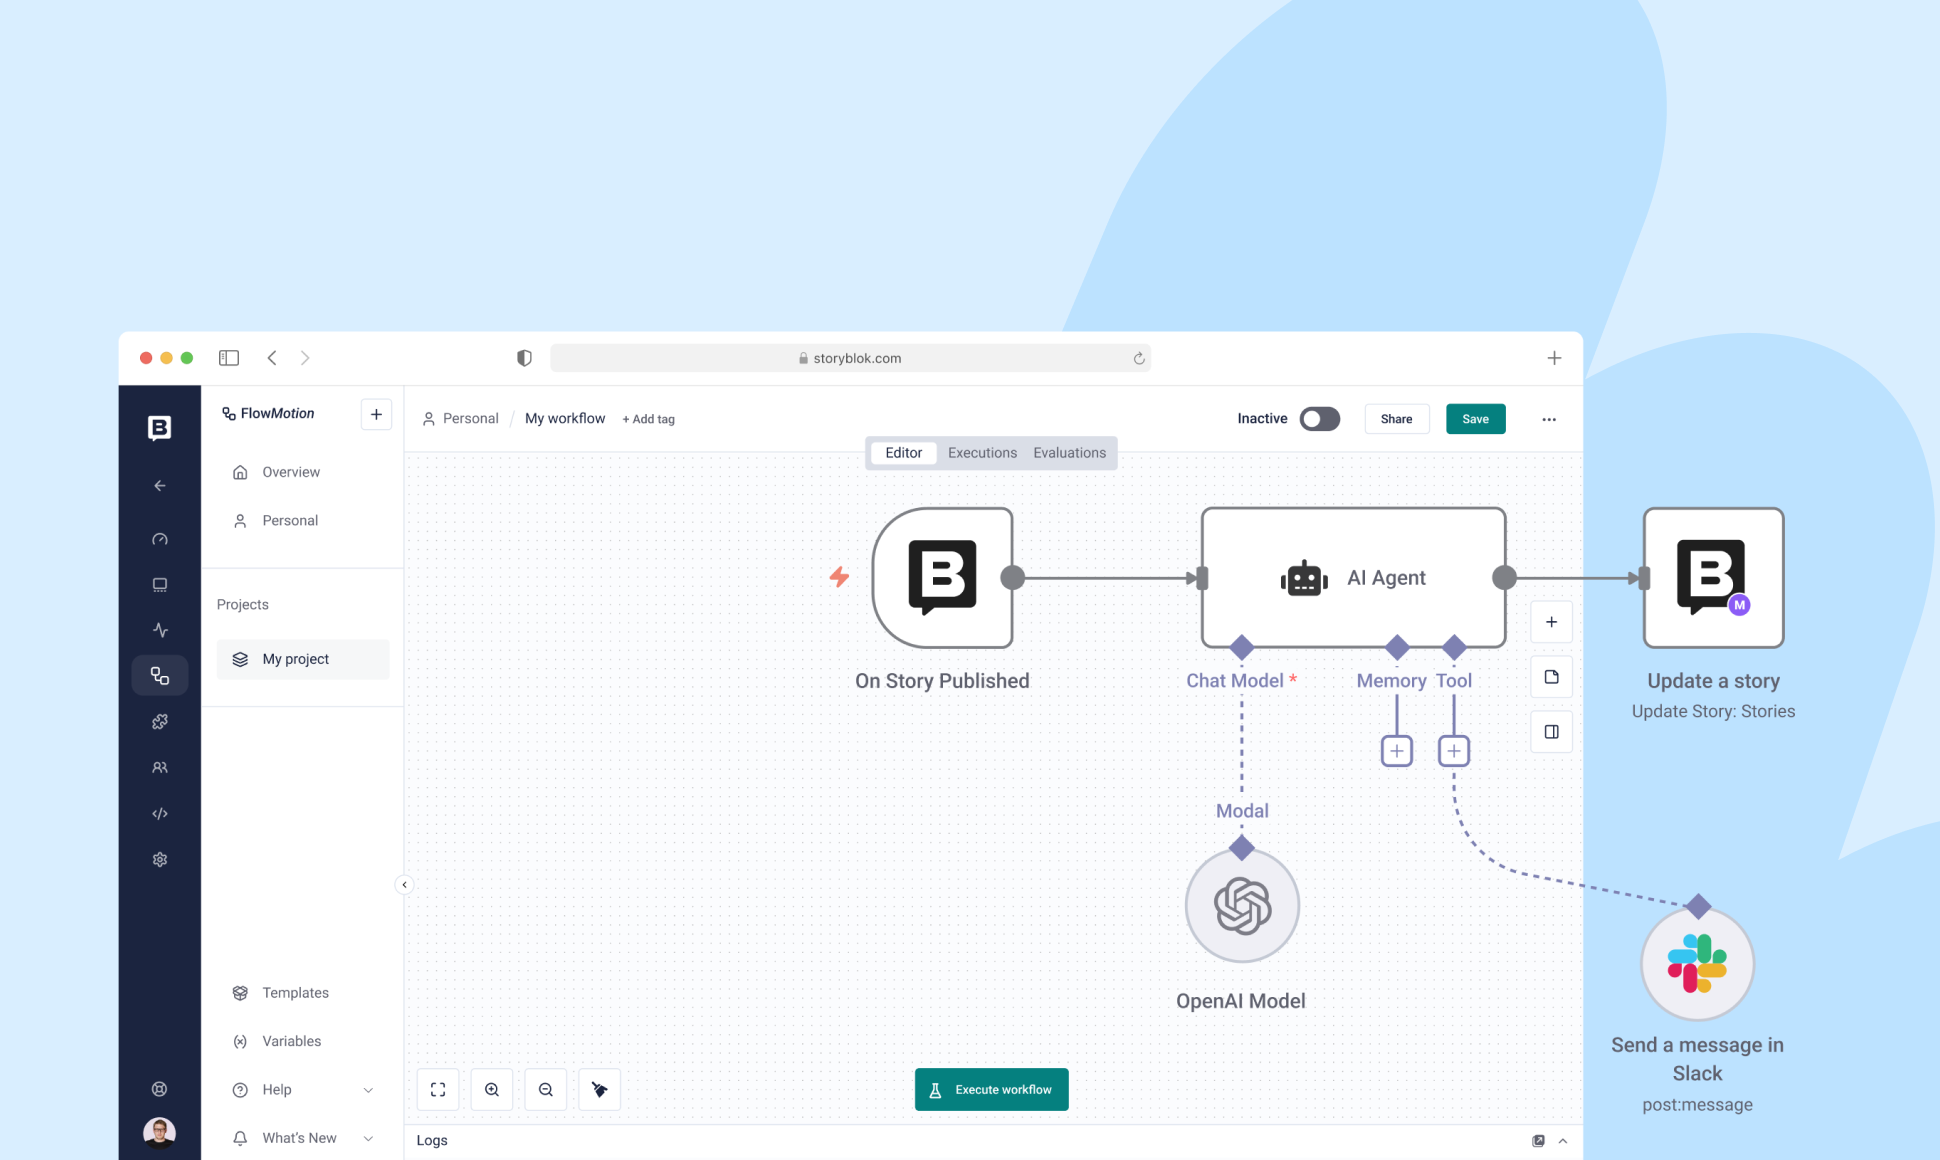Expand the What's New section

[x=369, y=1137]
